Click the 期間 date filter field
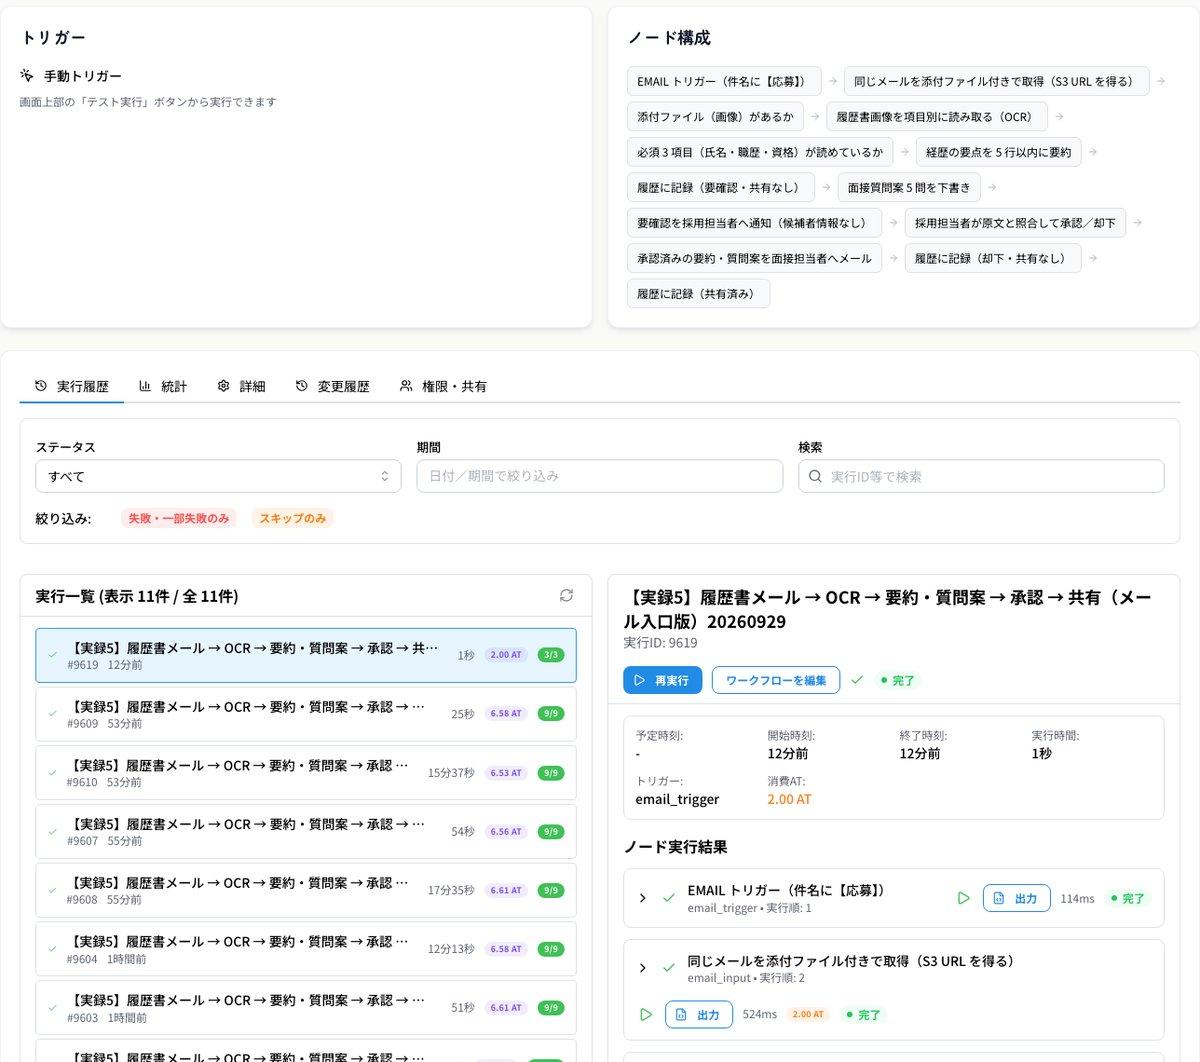The height and width of the screenshot is (1062, 1200). (x=599, y=476)
